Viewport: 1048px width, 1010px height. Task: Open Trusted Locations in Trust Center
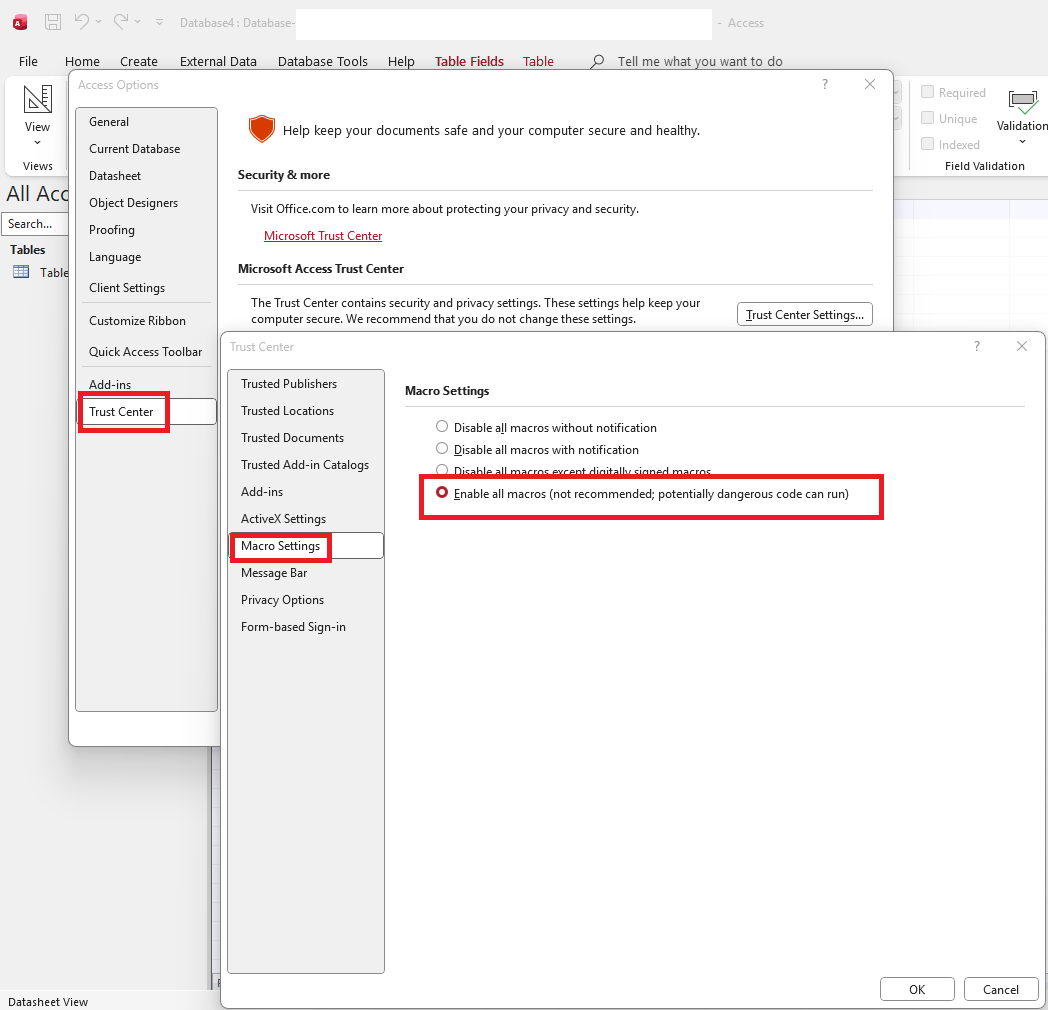click(305, 410)
